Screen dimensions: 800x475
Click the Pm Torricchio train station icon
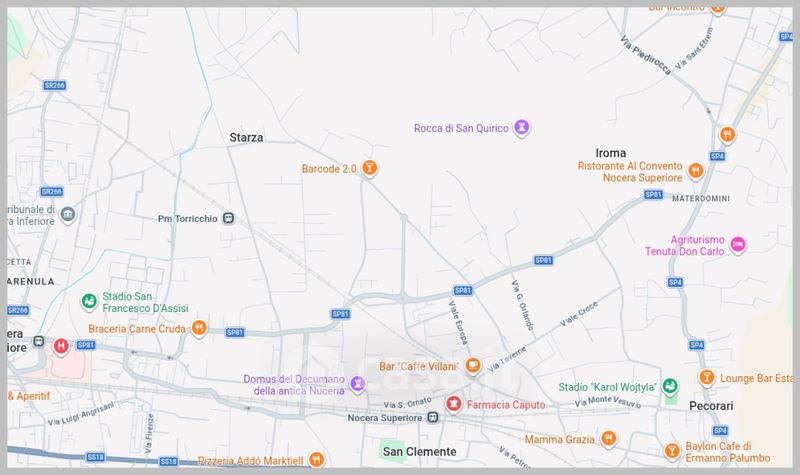point(228,218)
